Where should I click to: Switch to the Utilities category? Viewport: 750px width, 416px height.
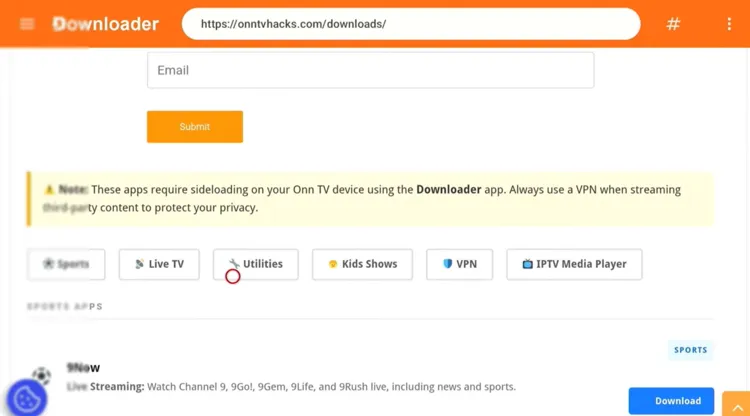[x=256, y=264]
